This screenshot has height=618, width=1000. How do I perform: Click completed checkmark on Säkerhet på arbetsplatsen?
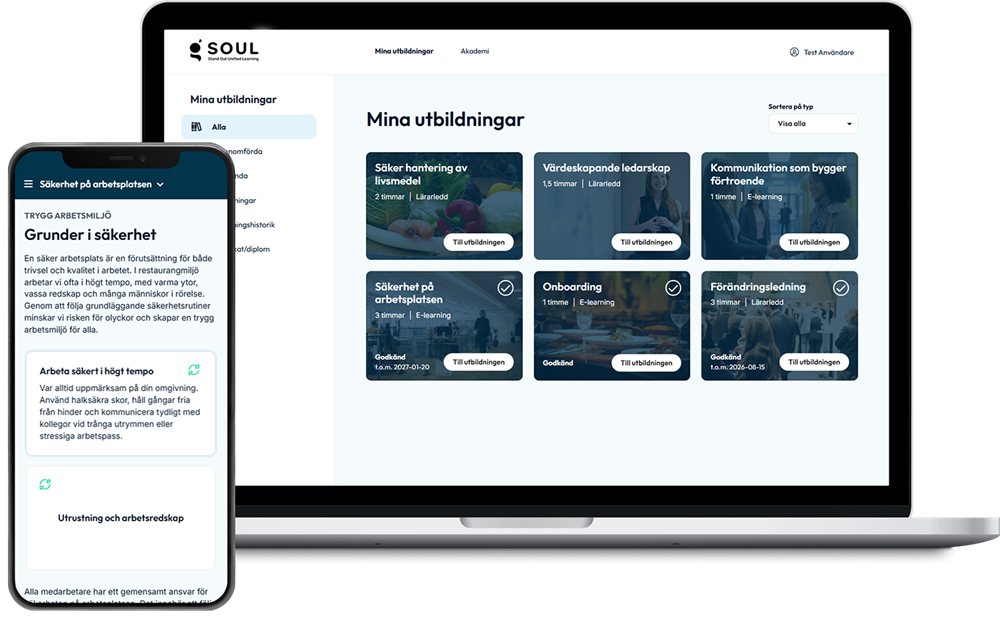pyautogui.click(x=505, y=288)
